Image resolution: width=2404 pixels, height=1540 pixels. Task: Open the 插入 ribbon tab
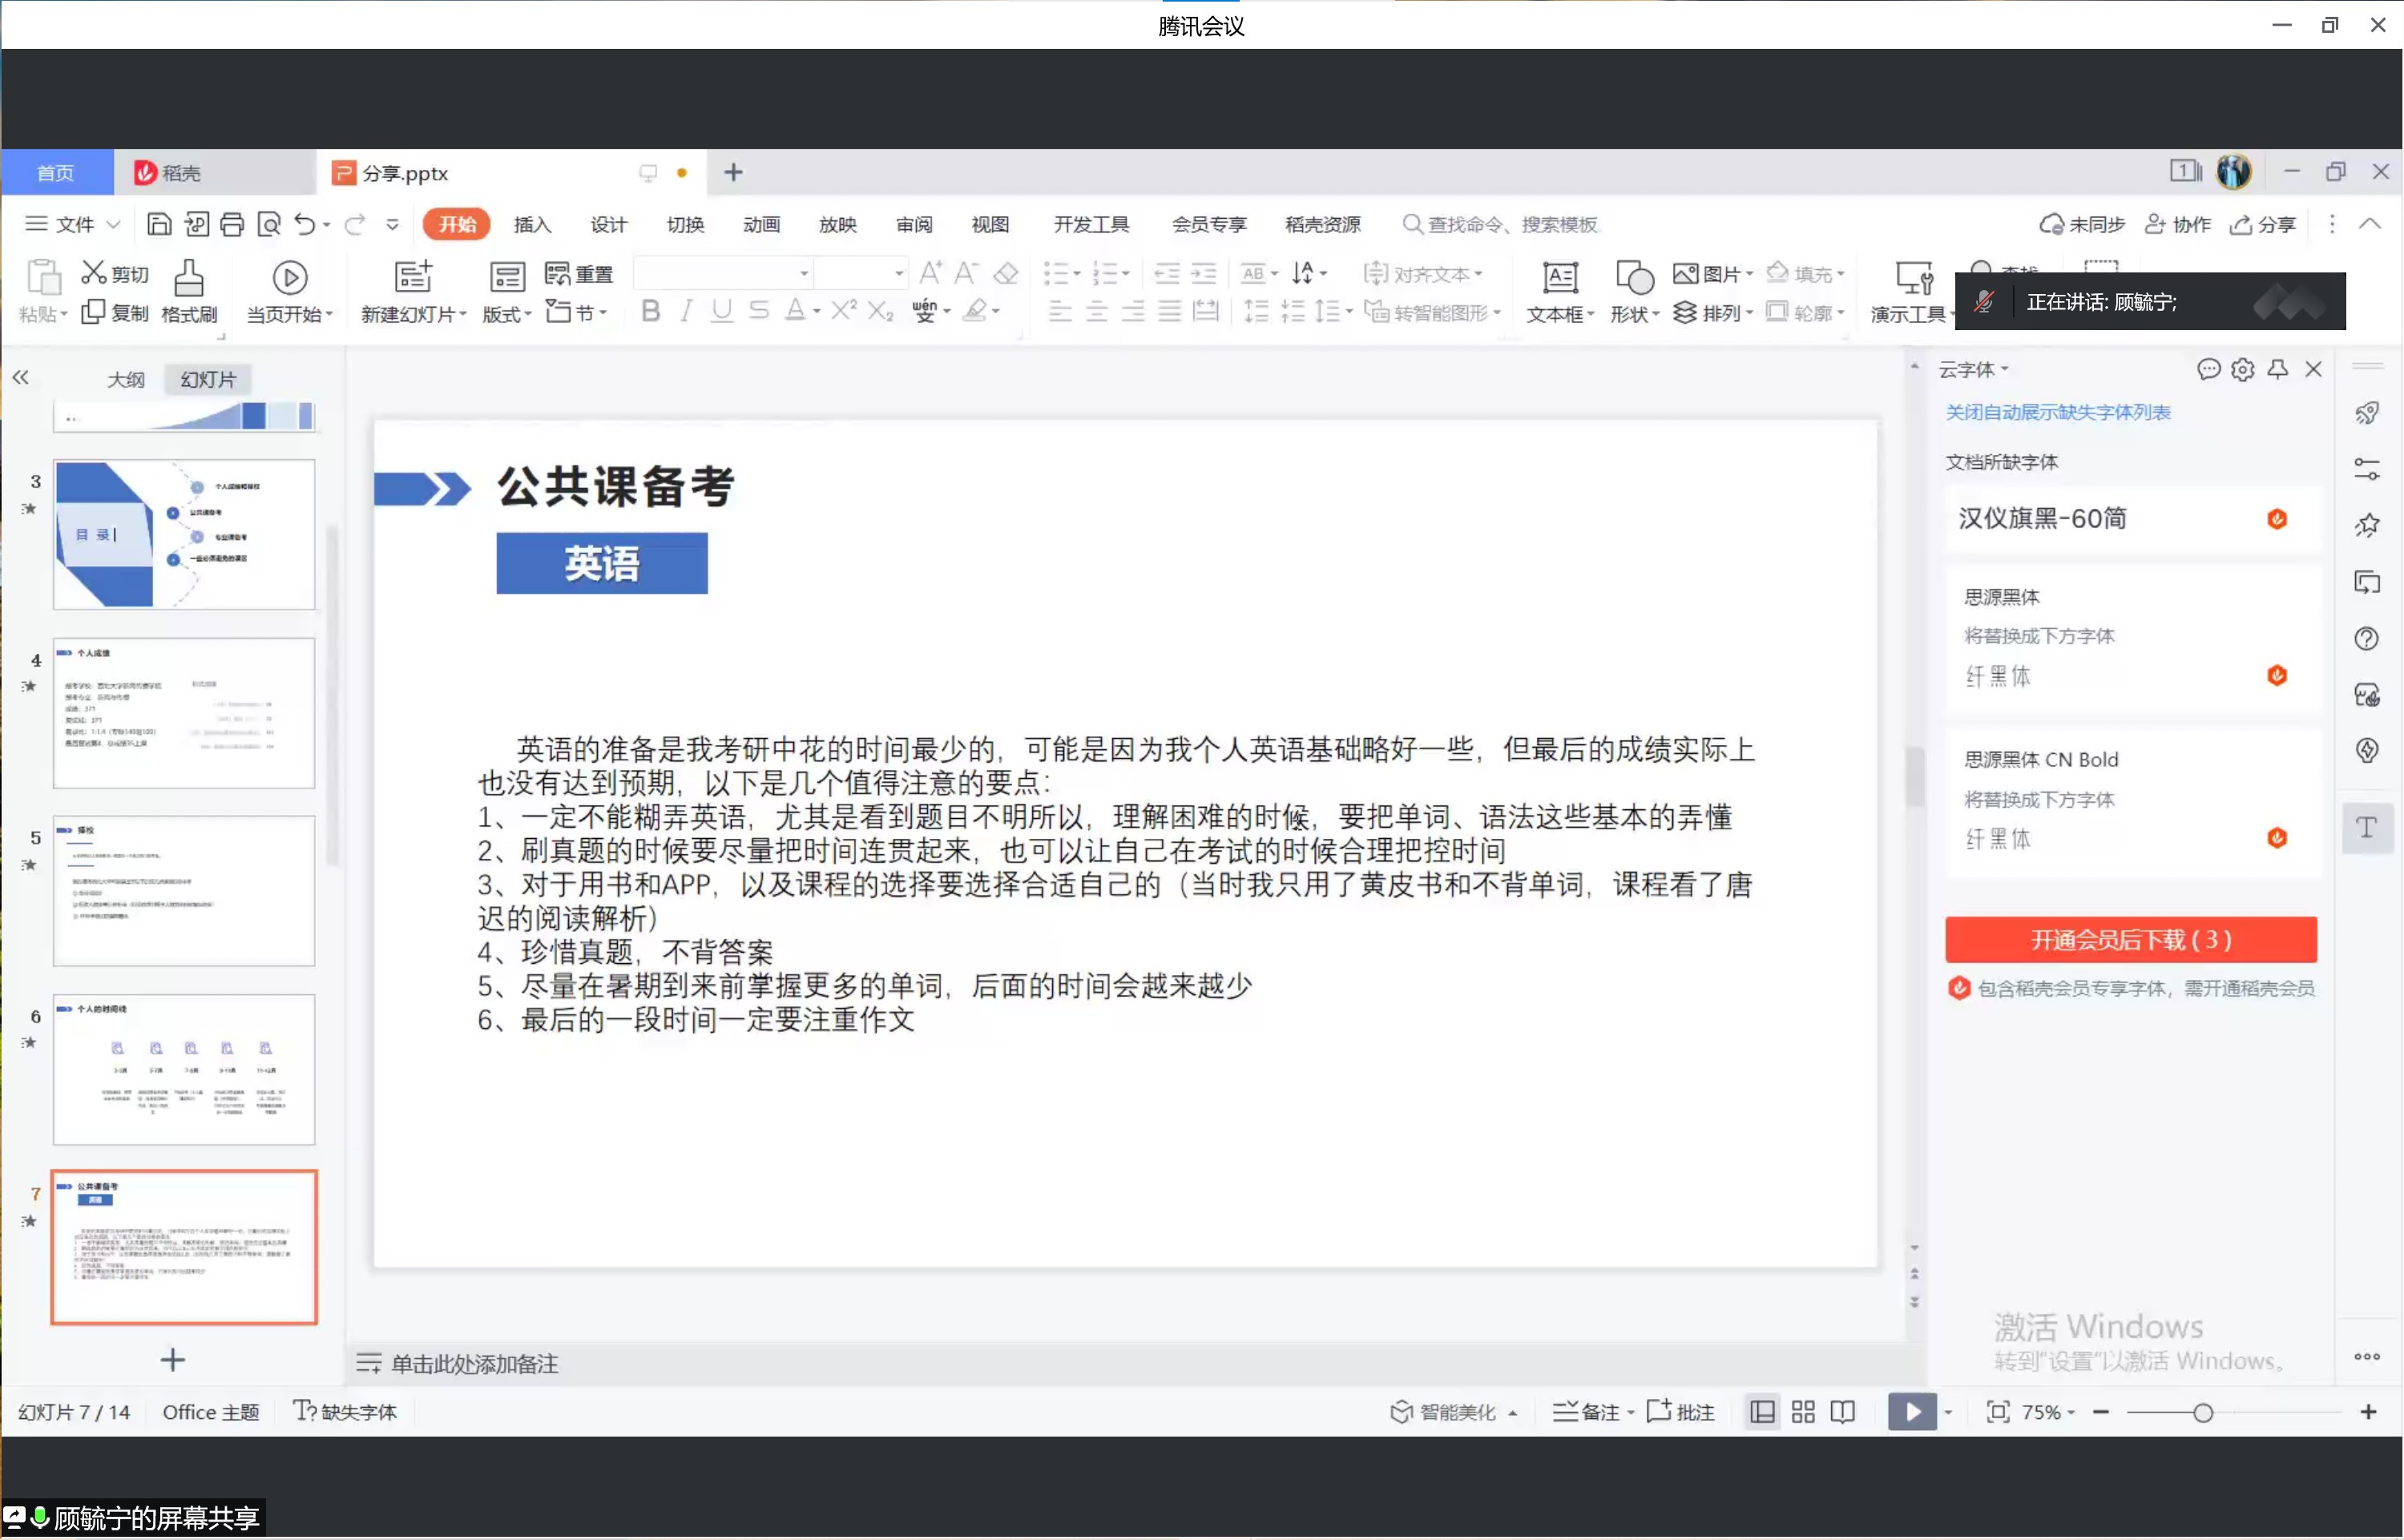532,224
